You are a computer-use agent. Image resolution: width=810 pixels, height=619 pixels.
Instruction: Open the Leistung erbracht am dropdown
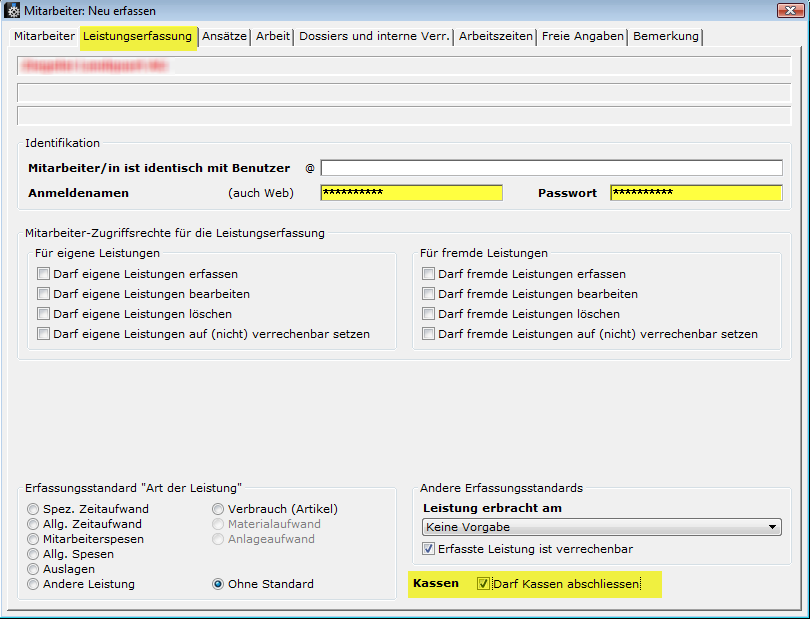602,527
